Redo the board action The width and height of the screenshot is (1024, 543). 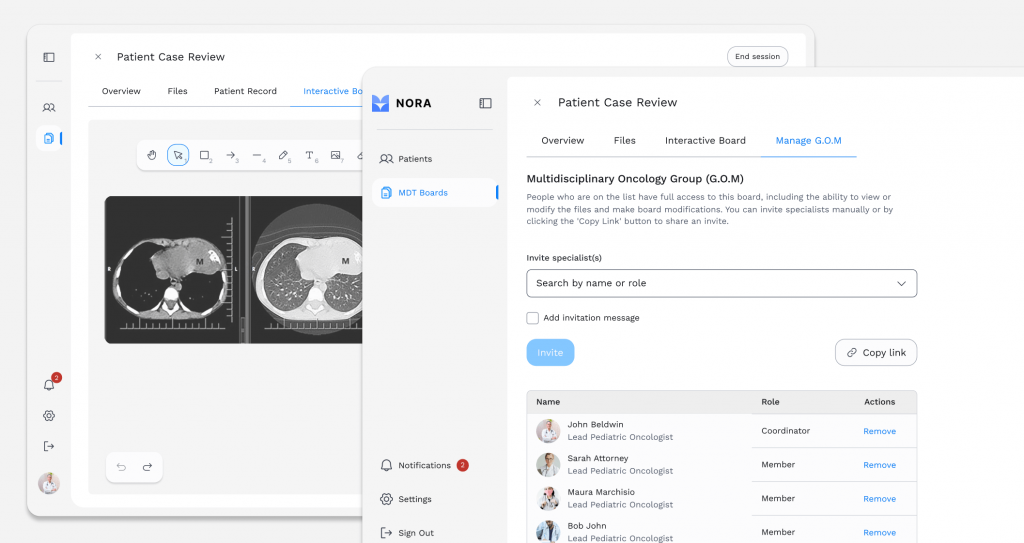[x=148, y=467]
